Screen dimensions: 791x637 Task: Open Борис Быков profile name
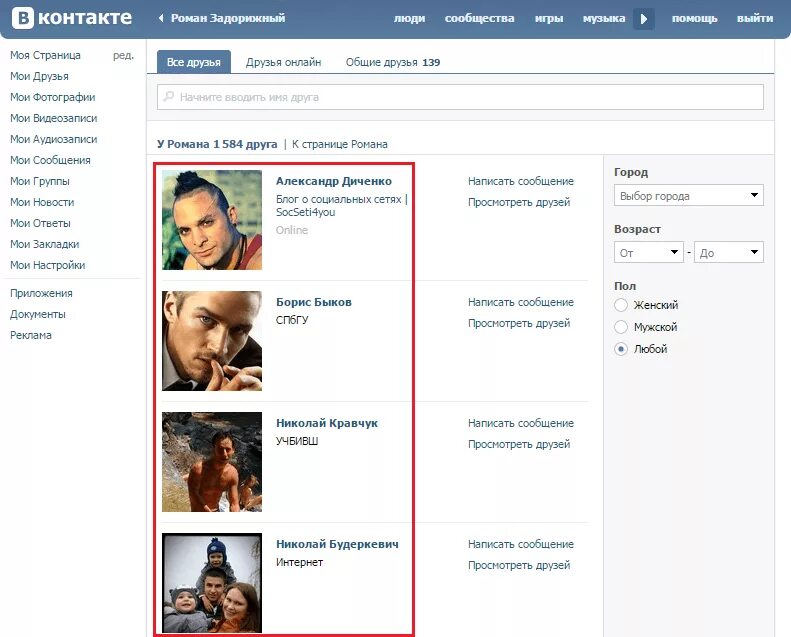pos(314,302)
